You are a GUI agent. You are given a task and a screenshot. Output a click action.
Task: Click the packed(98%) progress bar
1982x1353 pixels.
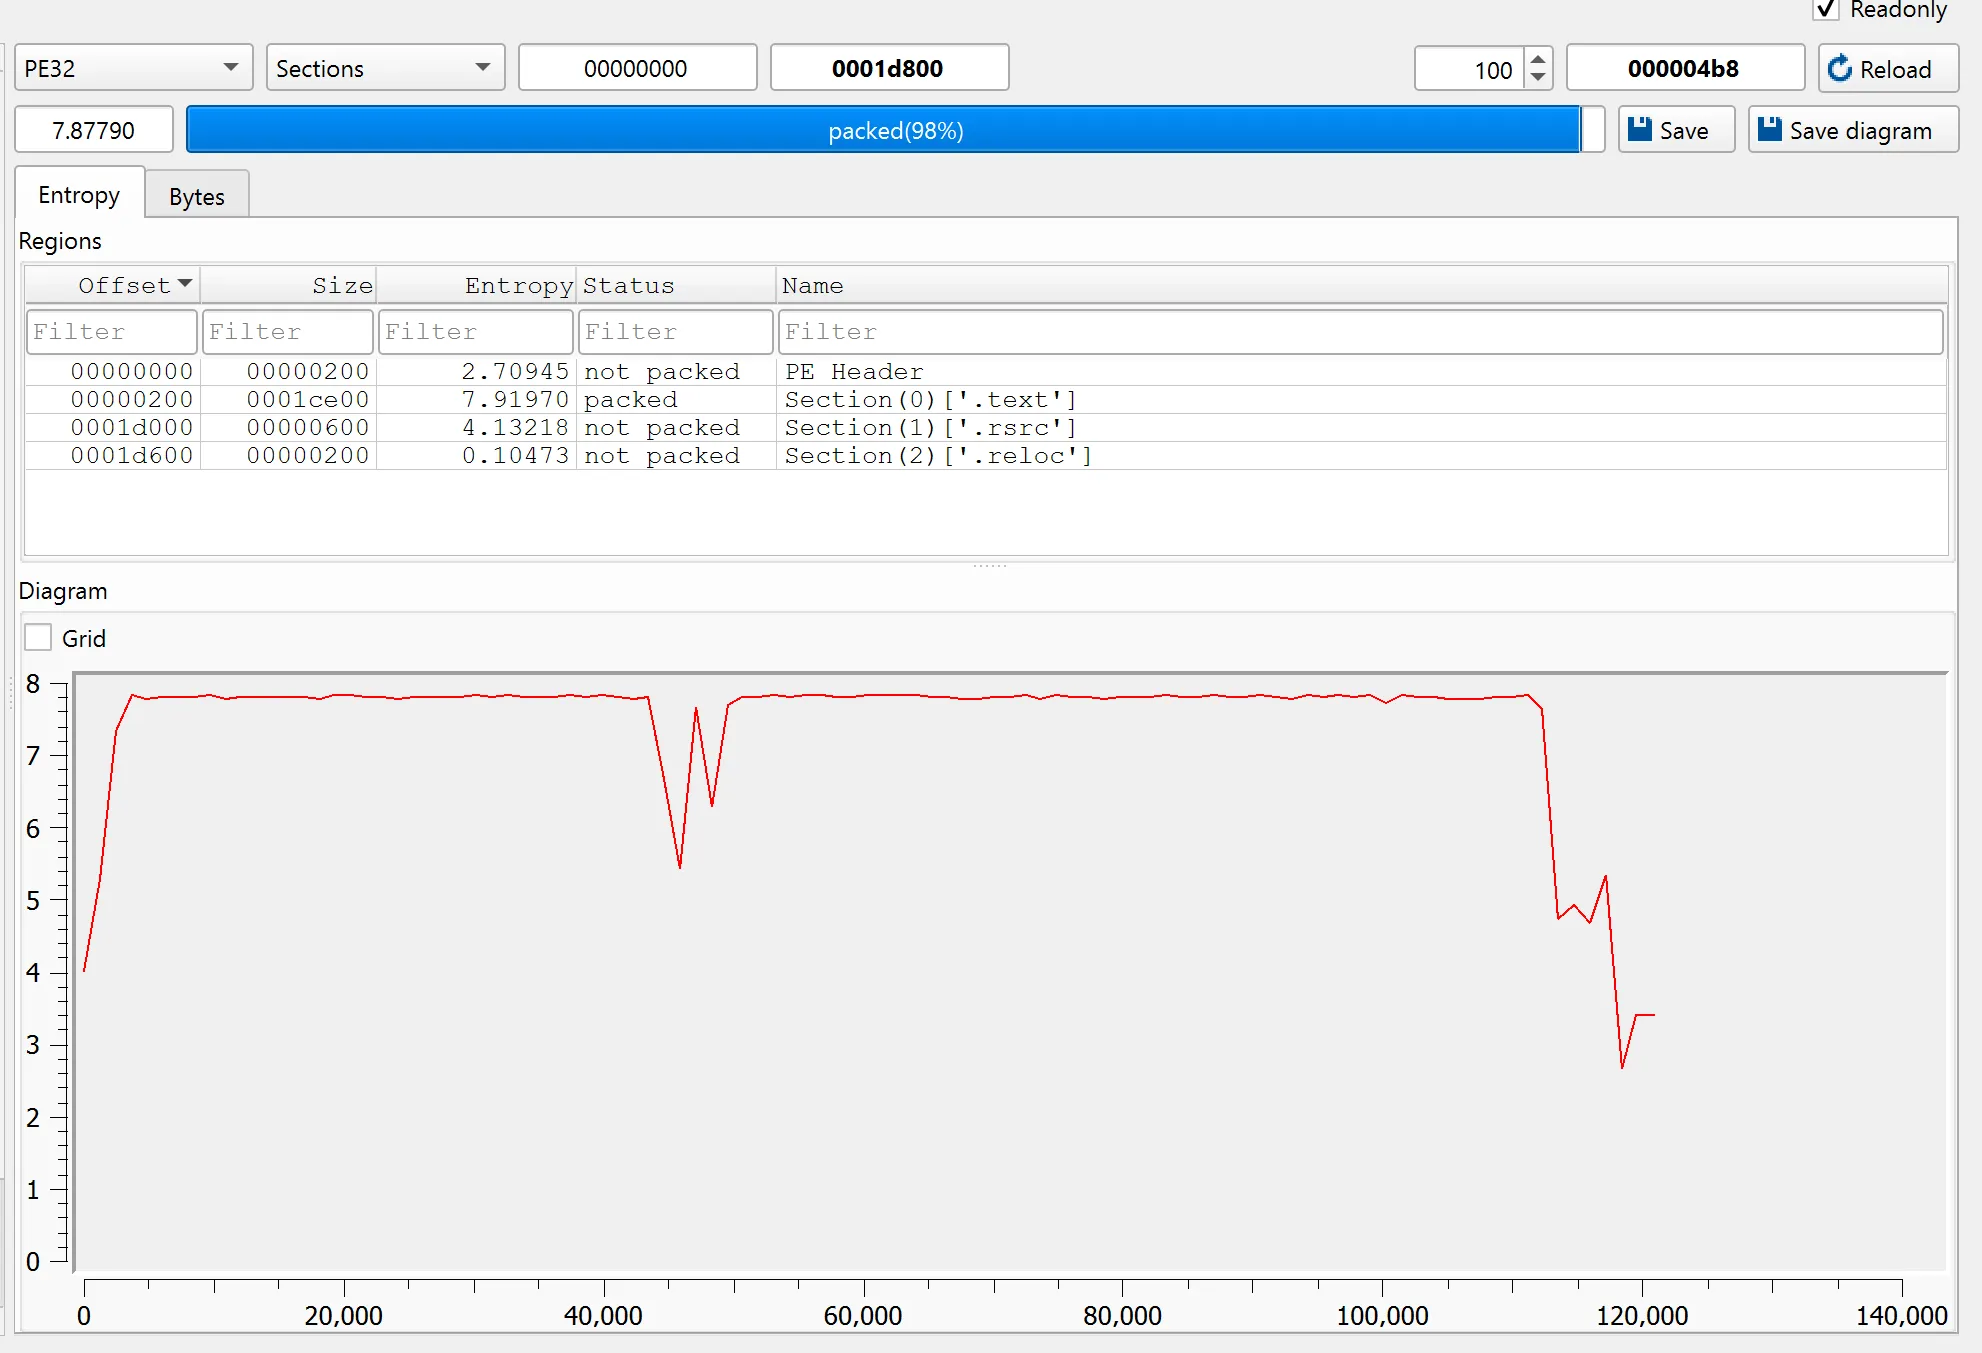(894, 131)
